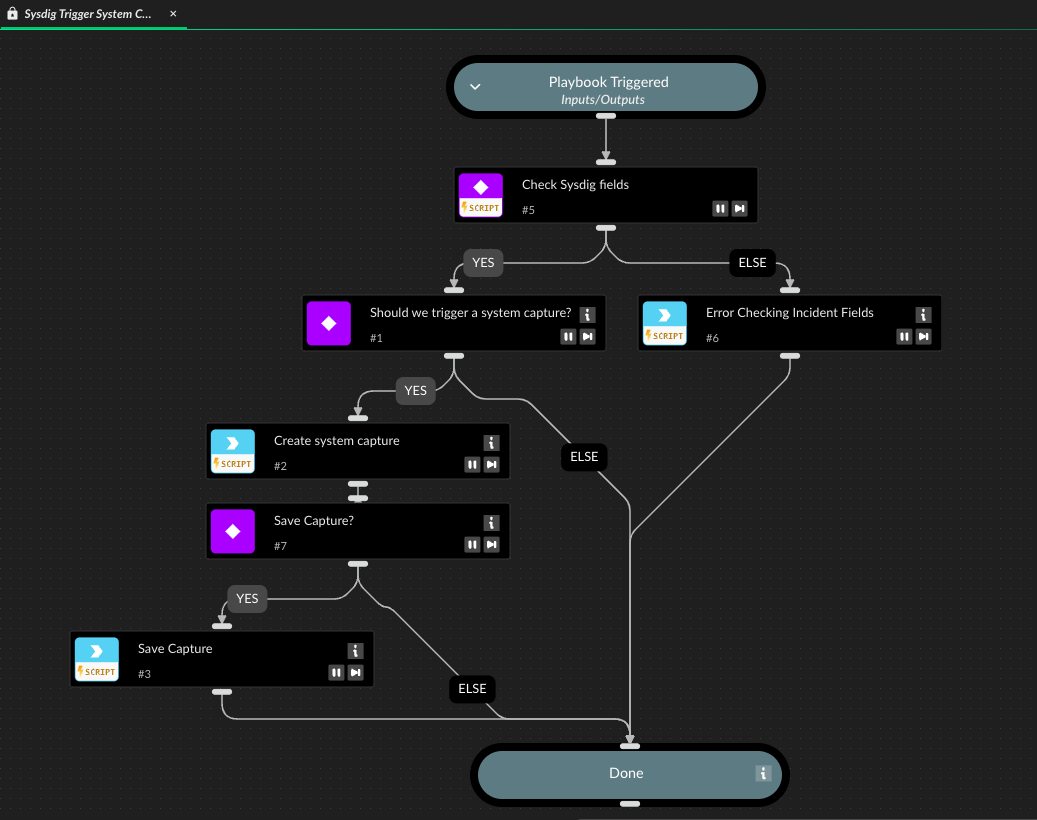Skip the "Save Capture" task
Viewport: 1037px width, 820px height.
(355, 672)
